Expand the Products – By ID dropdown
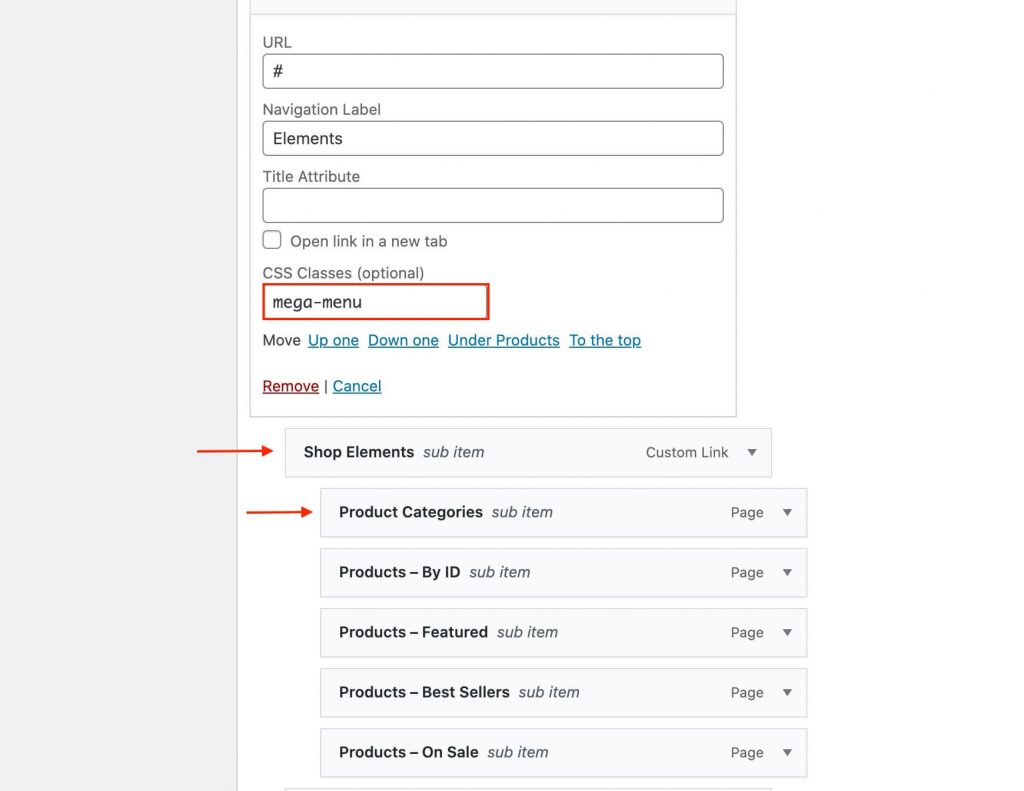The width and height of the screenshot is (1024, 791). tap(786, 572)
